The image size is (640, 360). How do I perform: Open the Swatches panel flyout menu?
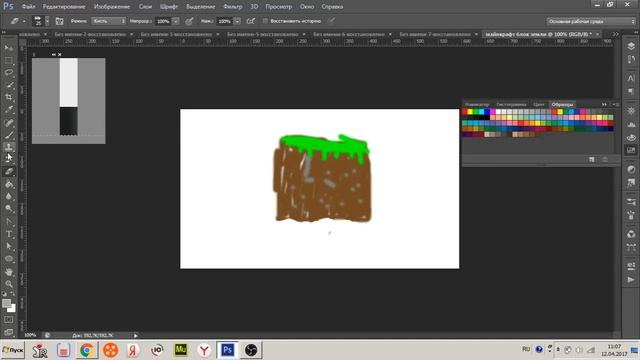pyautogui.click(x=617, y=104)
